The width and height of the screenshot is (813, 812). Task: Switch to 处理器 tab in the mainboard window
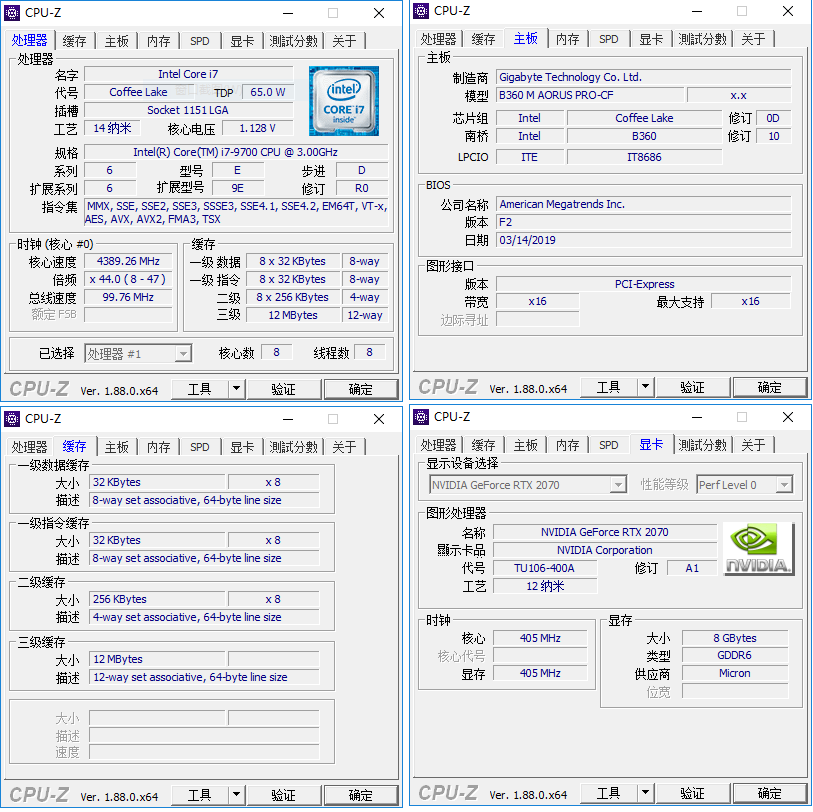click(x=438, y=39)
